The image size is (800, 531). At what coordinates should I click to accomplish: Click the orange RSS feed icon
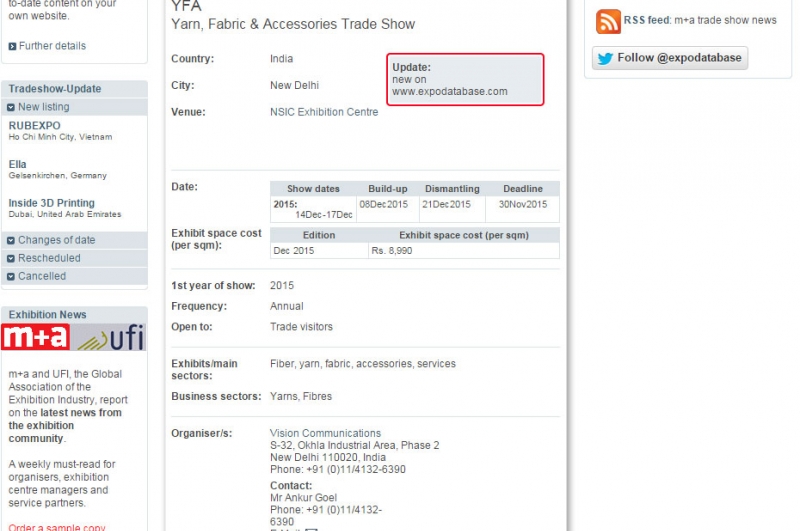tap(608, 21)
